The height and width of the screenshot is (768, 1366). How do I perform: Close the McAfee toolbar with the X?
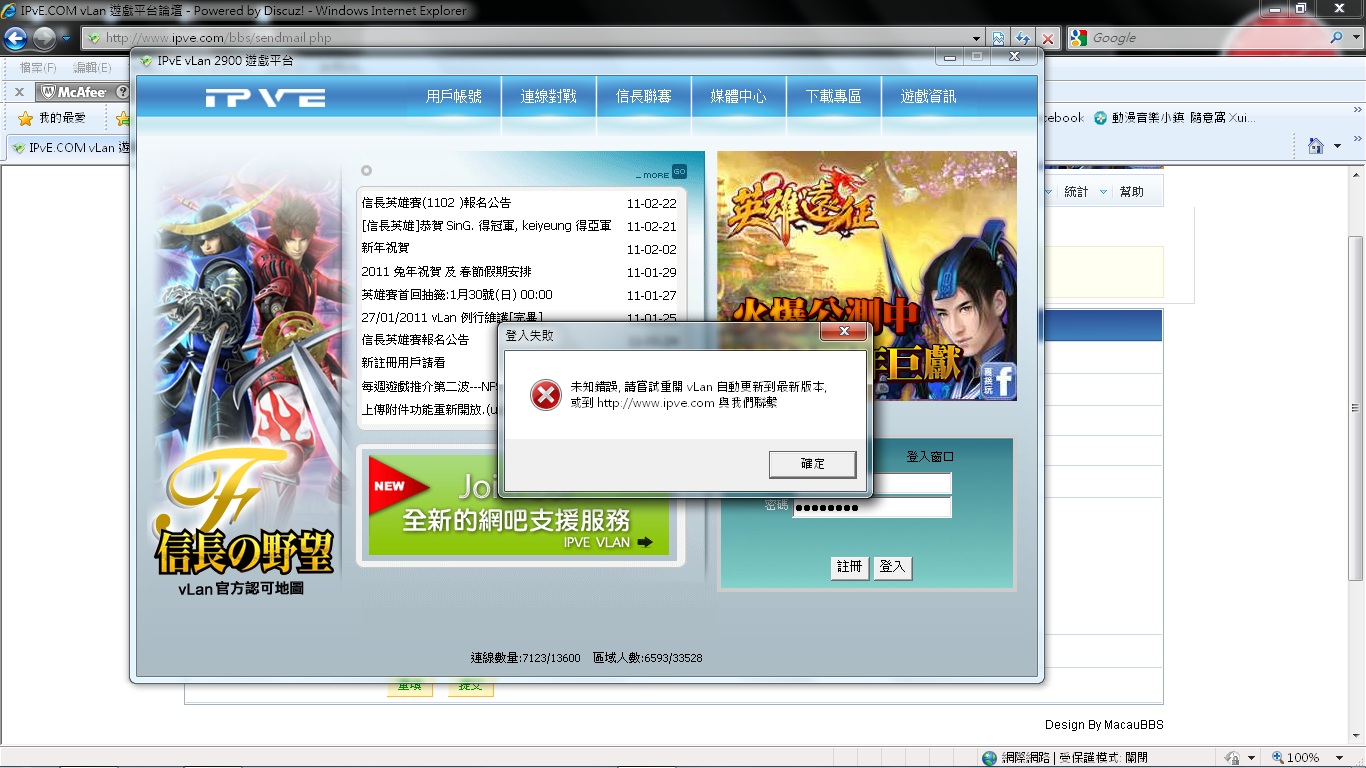19,92
